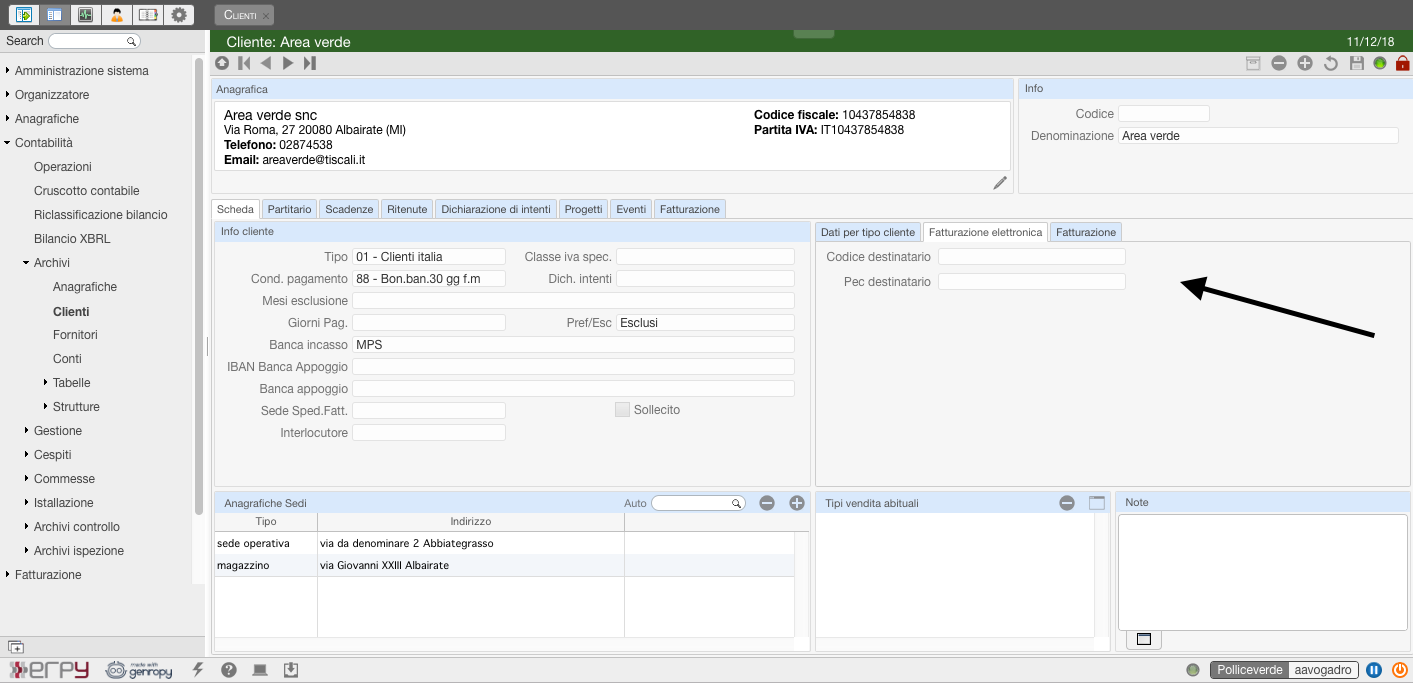Revert changes with circular arrow icon

(1331, 63)
